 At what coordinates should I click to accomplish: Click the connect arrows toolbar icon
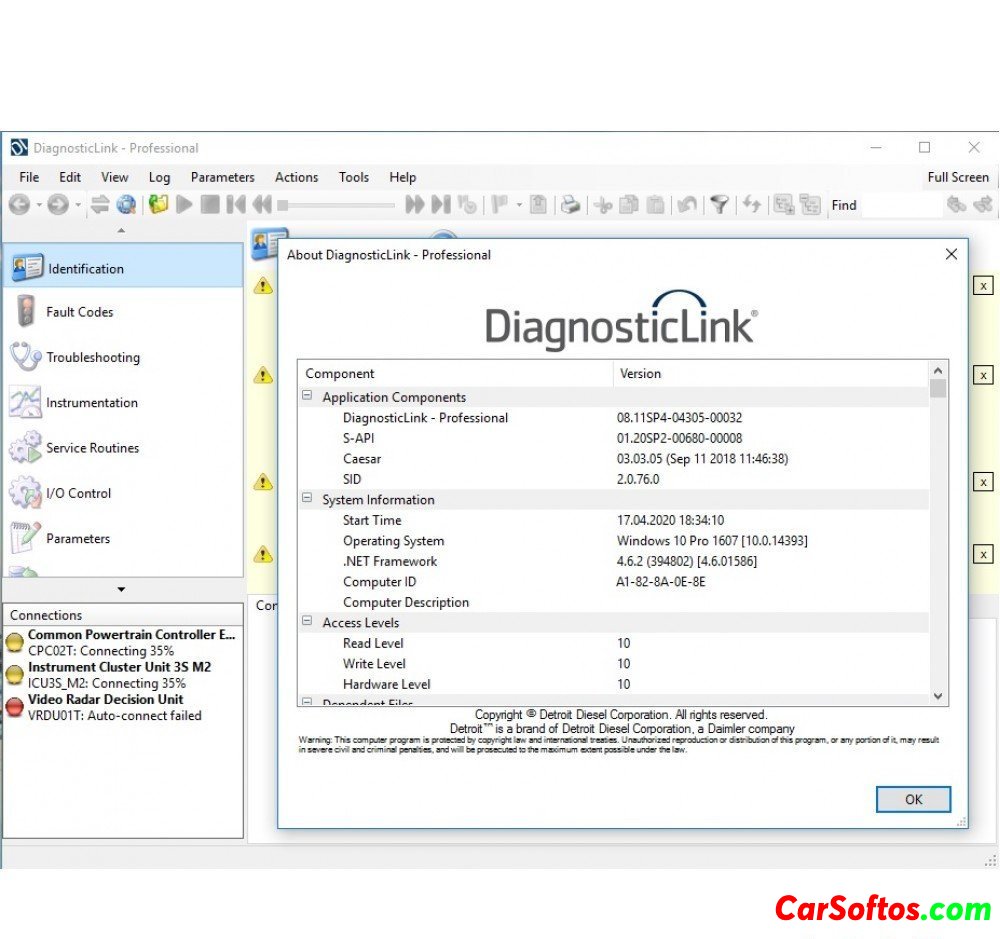coord(100,205)
